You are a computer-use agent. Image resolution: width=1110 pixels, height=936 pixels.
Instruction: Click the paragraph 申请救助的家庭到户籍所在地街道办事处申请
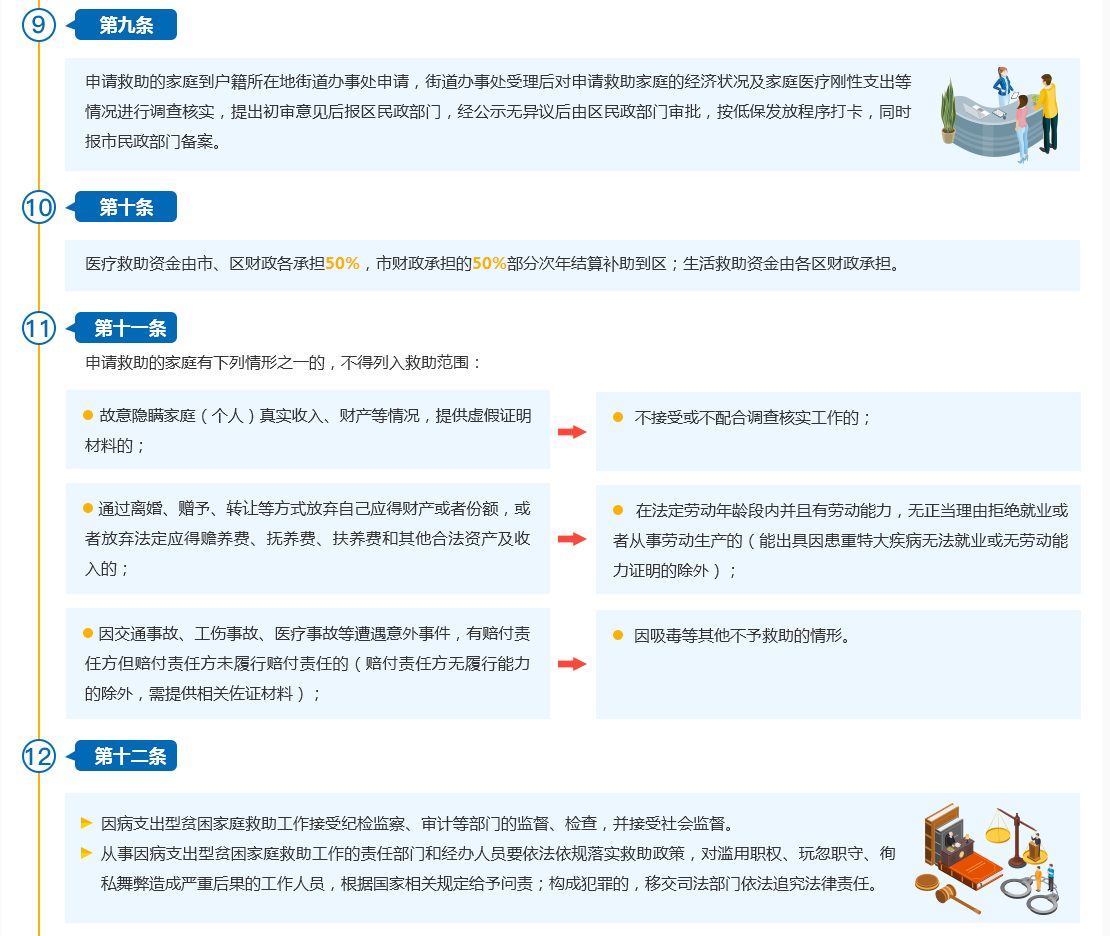[498, 112]
